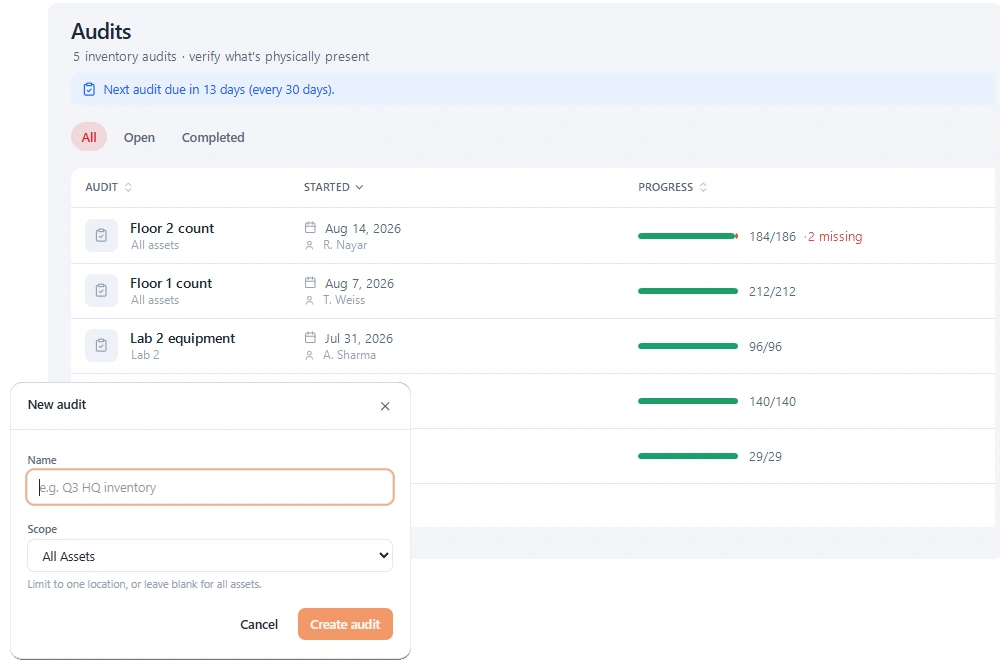This screenshot has width=1000, height=660.
Task: Click the count '96/96'
Action: pos(765,346)
